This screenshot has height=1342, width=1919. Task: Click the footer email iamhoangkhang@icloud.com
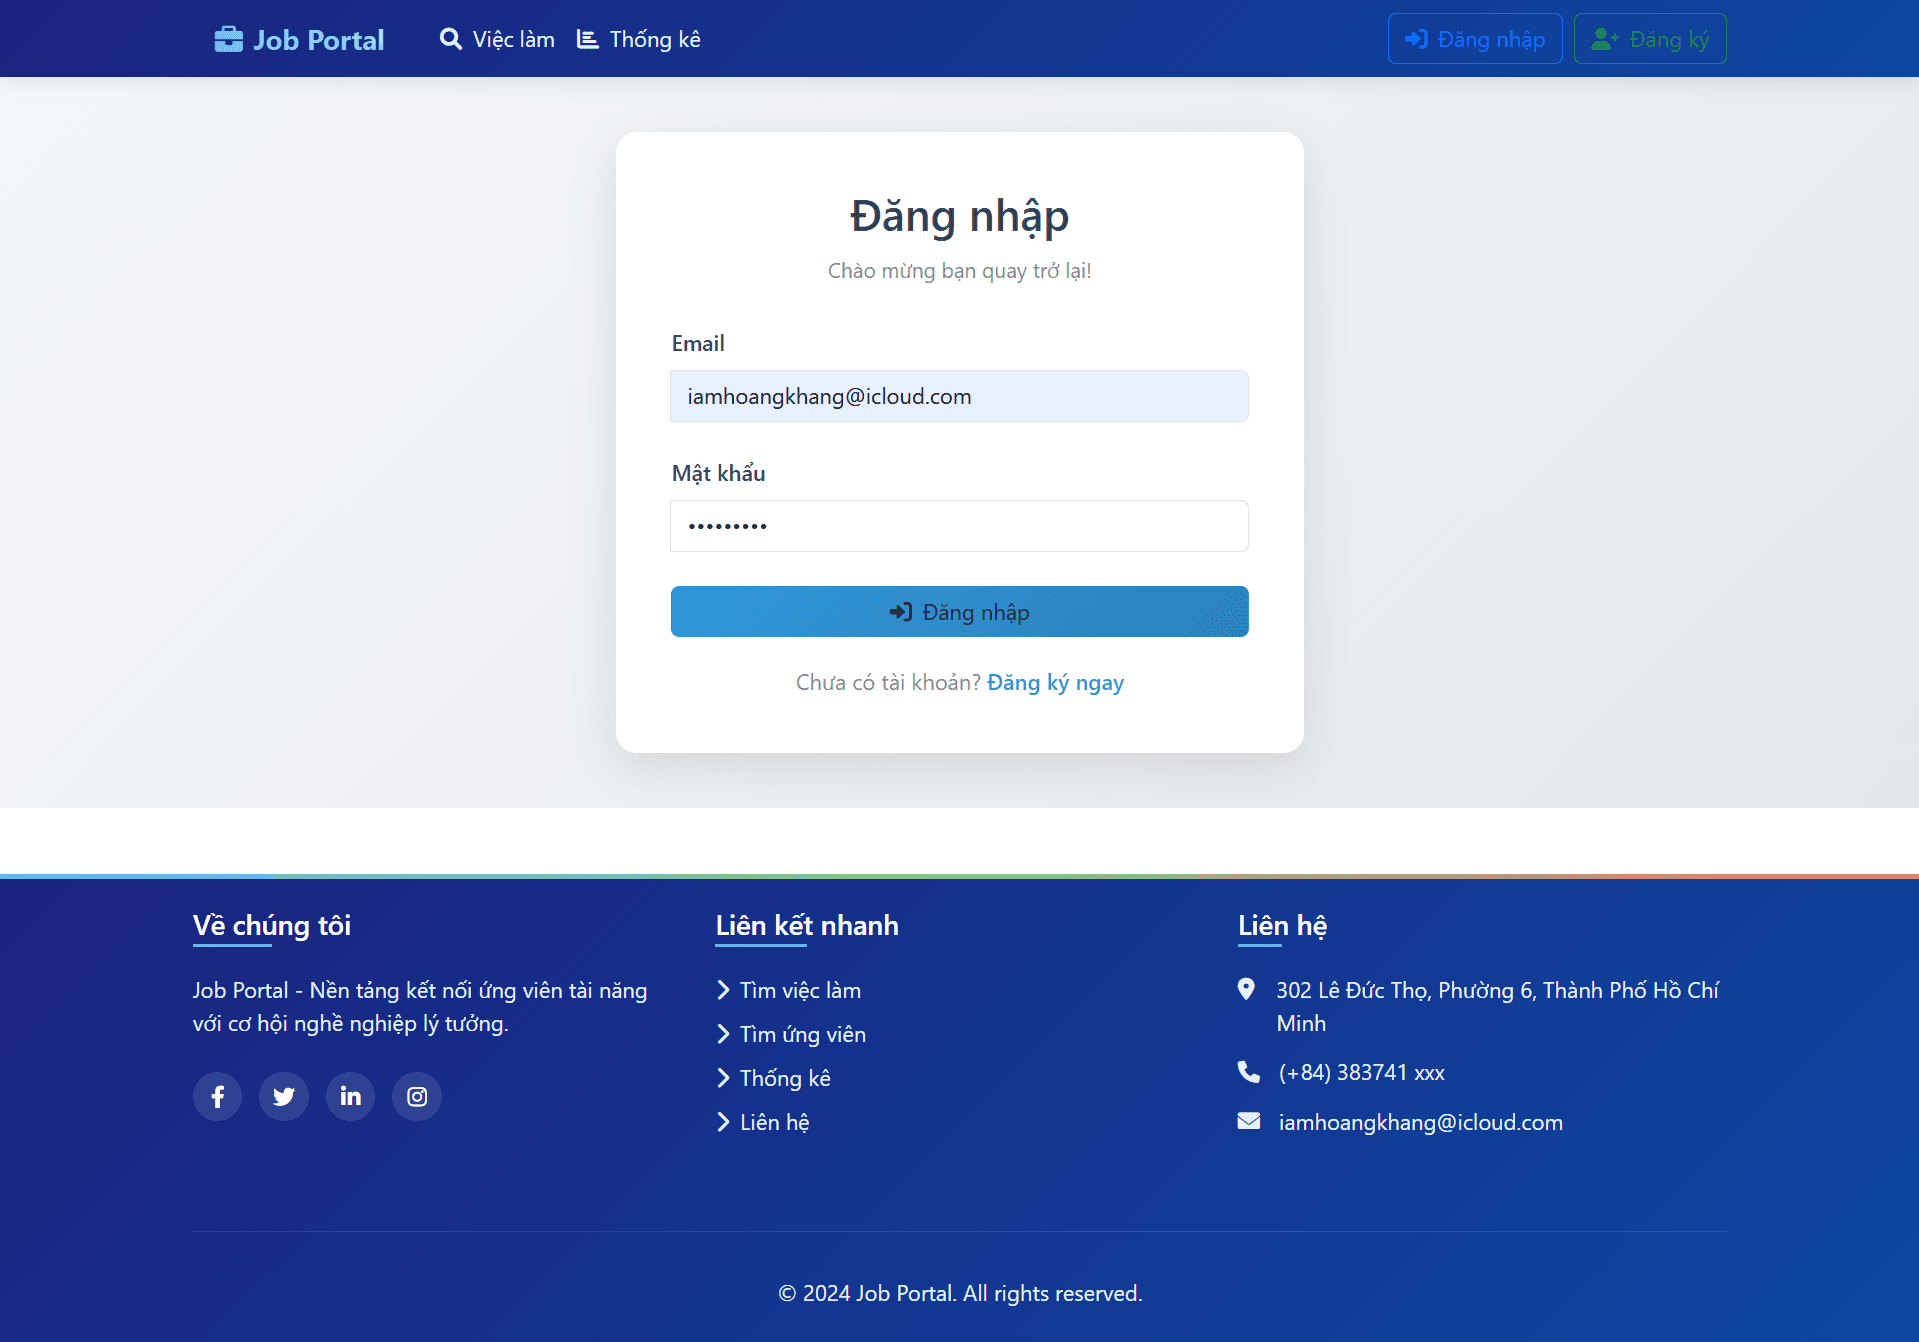click(x=1421, y=1122)
